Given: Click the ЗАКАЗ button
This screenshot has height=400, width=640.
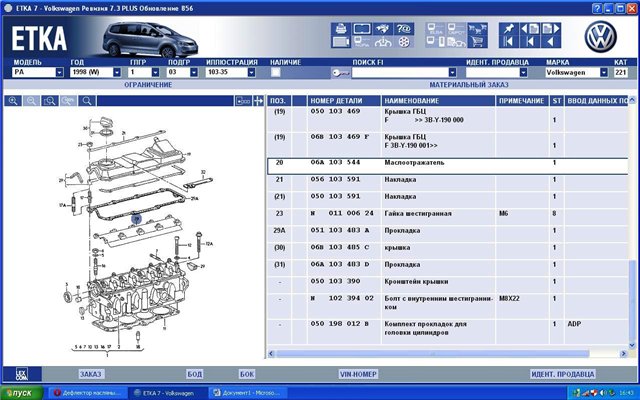Looking at the screenshot, I should 91,374.
